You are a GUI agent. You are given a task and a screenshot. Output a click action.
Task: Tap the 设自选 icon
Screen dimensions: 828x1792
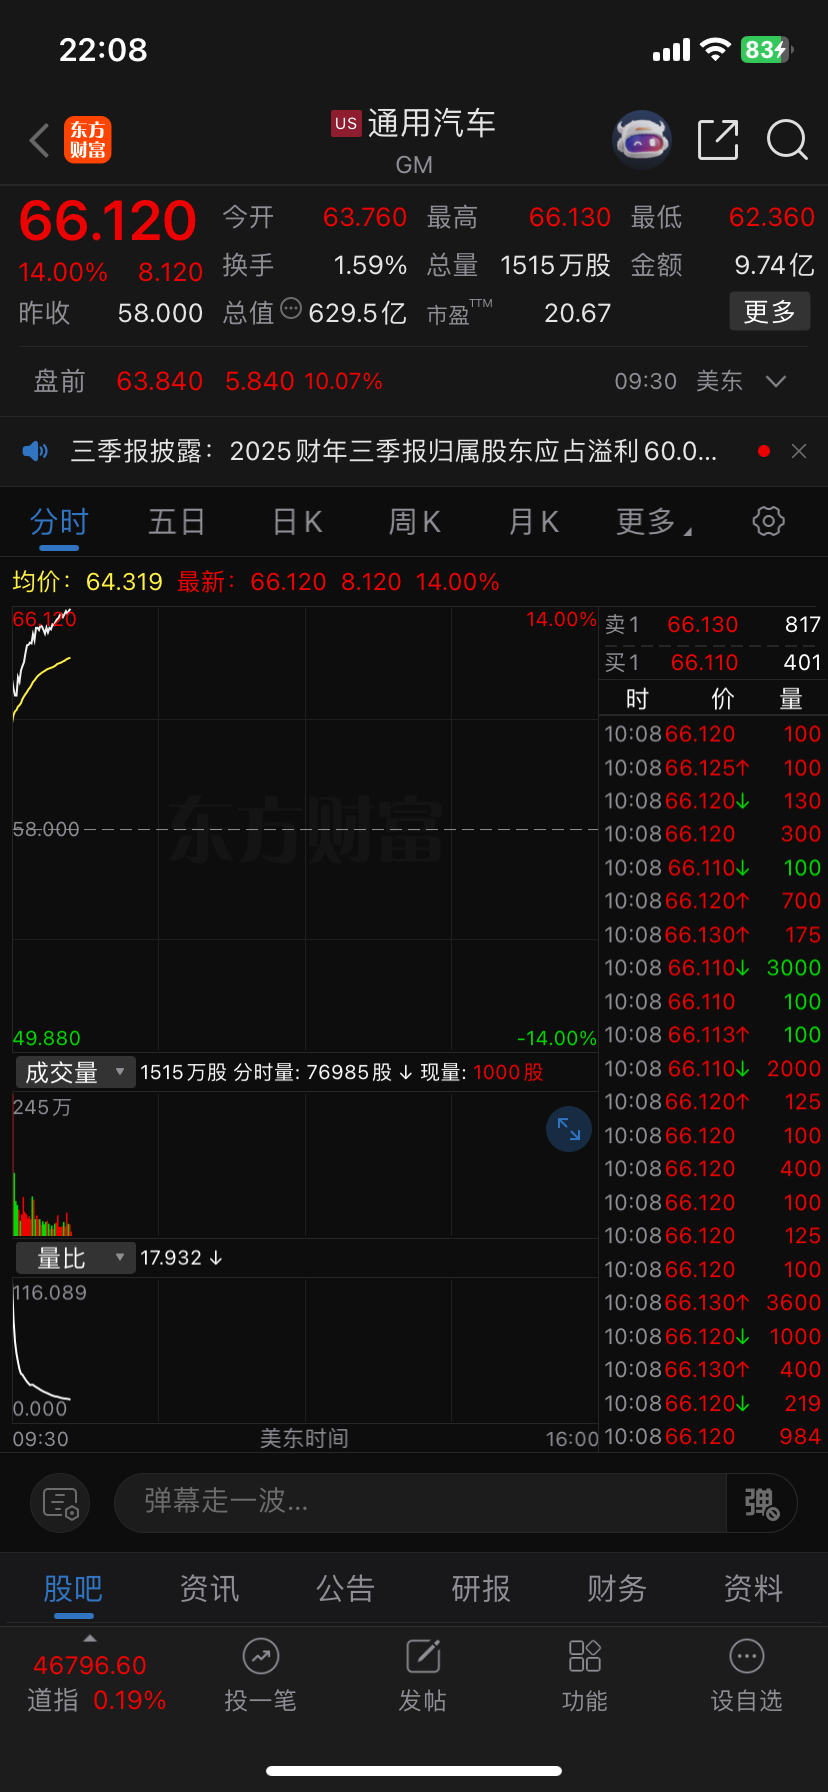(x=747, y=1657)
